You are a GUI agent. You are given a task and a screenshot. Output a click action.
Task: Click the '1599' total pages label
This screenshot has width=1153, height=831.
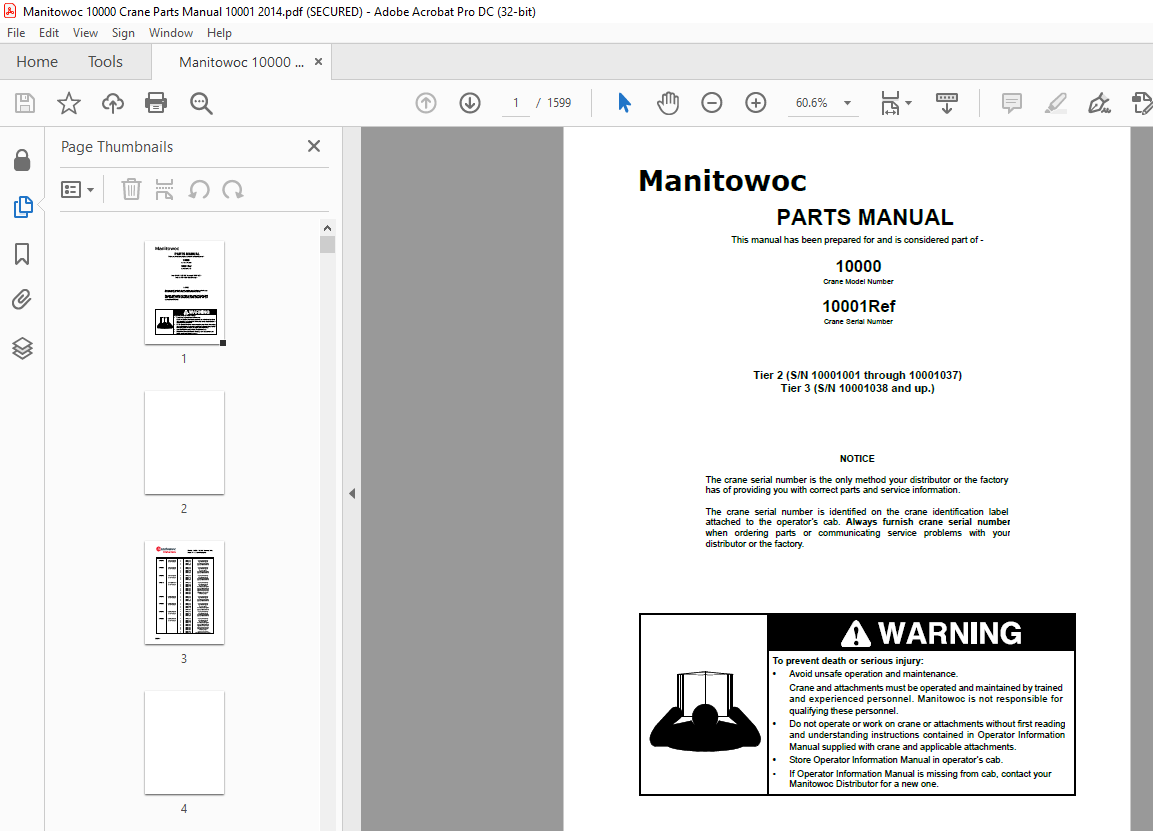pos(559,103)
